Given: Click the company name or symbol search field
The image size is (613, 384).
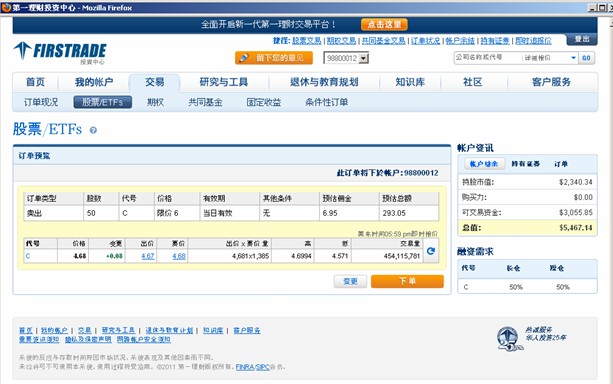Looking at the screenshot, I should point(487,57).
